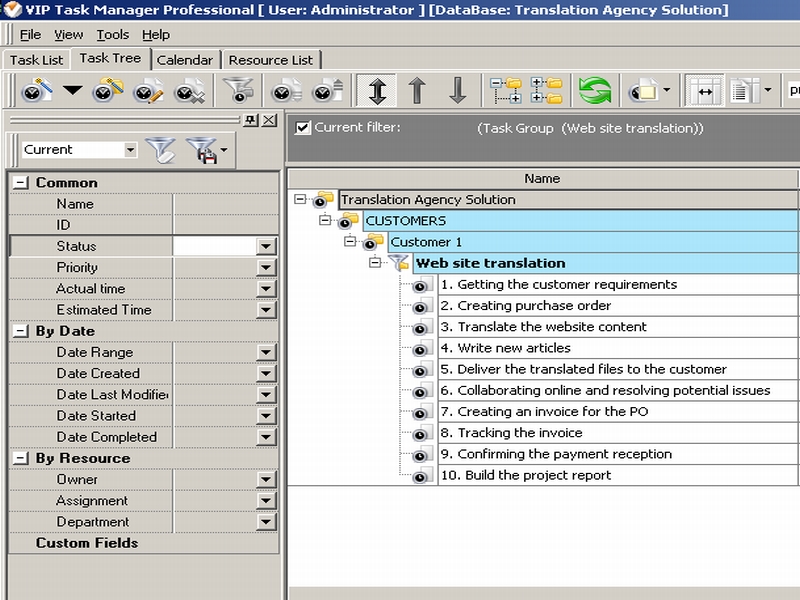The width and height of the screenshot is (800, 600).
Task: Click the Name column header
Action: (x=542, y=179)
